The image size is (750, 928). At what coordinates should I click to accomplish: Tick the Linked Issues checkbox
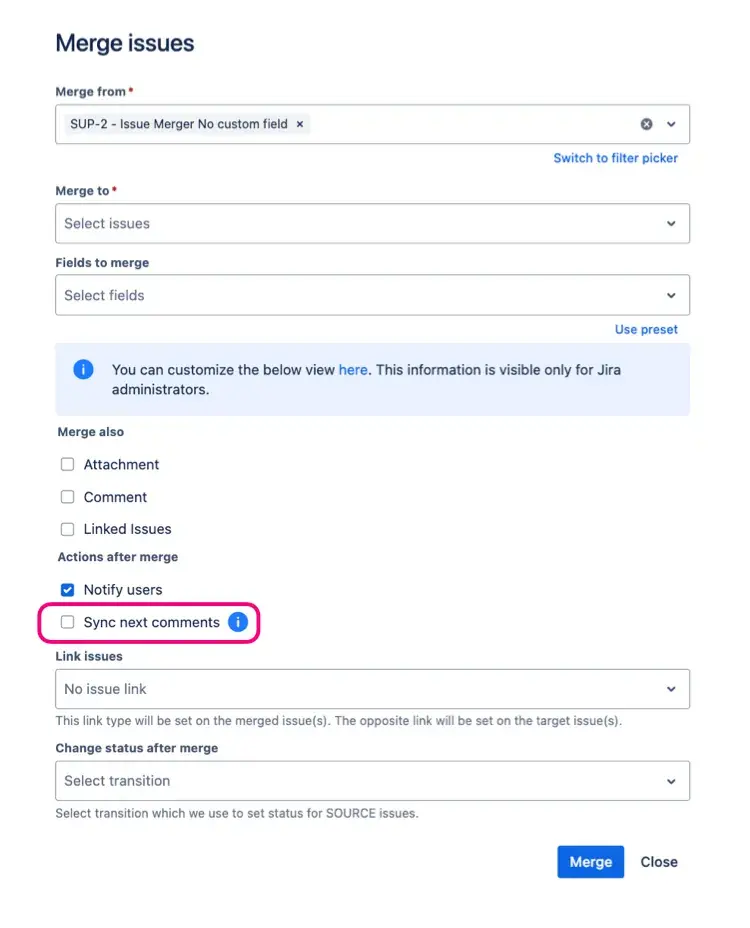[x=68, y=529]
